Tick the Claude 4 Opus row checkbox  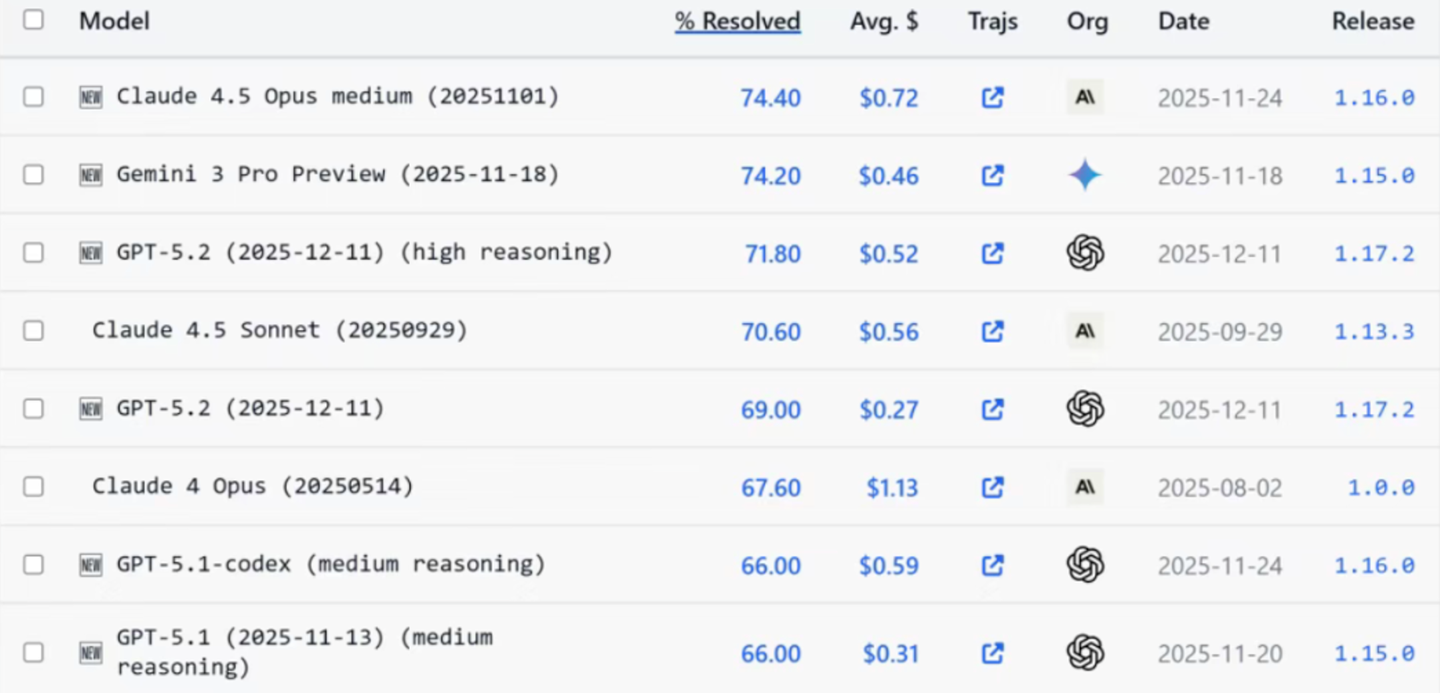[34, 487]
